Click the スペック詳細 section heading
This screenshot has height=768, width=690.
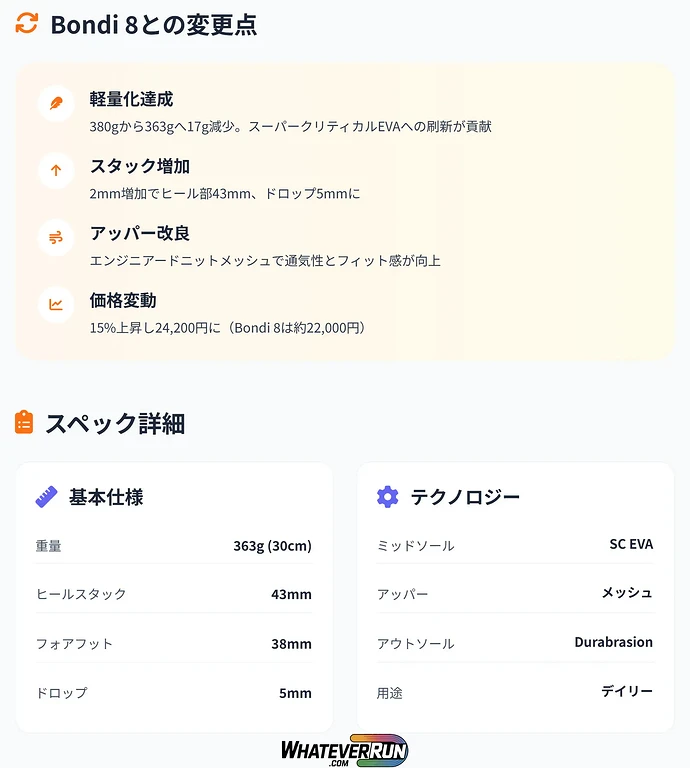115,423
